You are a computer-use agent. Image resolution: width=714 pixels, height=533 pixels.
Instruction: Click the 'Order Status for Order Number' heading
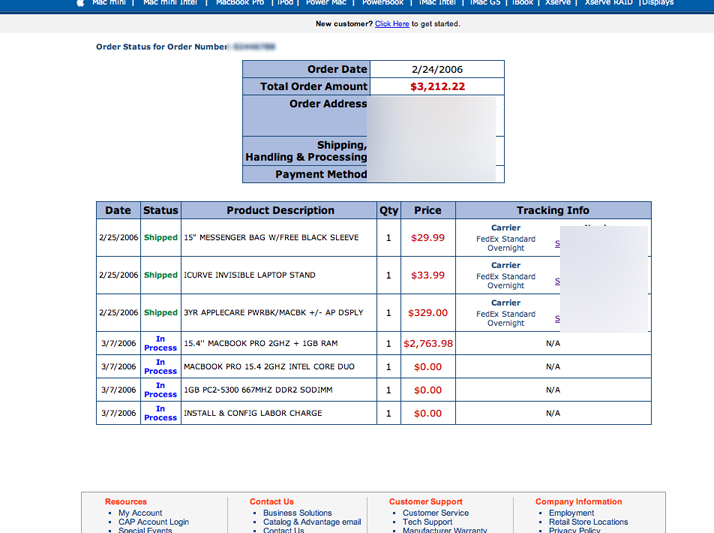pos(162,46)
